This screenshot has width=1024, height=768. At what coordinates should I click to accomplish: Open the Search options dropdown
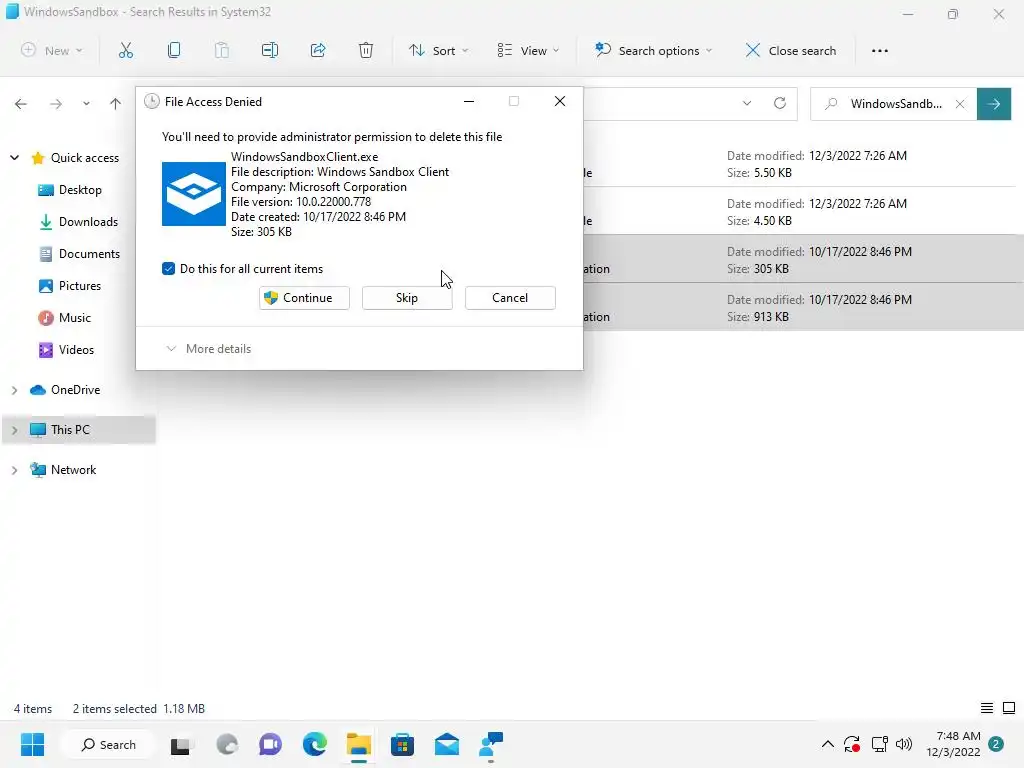(654, 50)
